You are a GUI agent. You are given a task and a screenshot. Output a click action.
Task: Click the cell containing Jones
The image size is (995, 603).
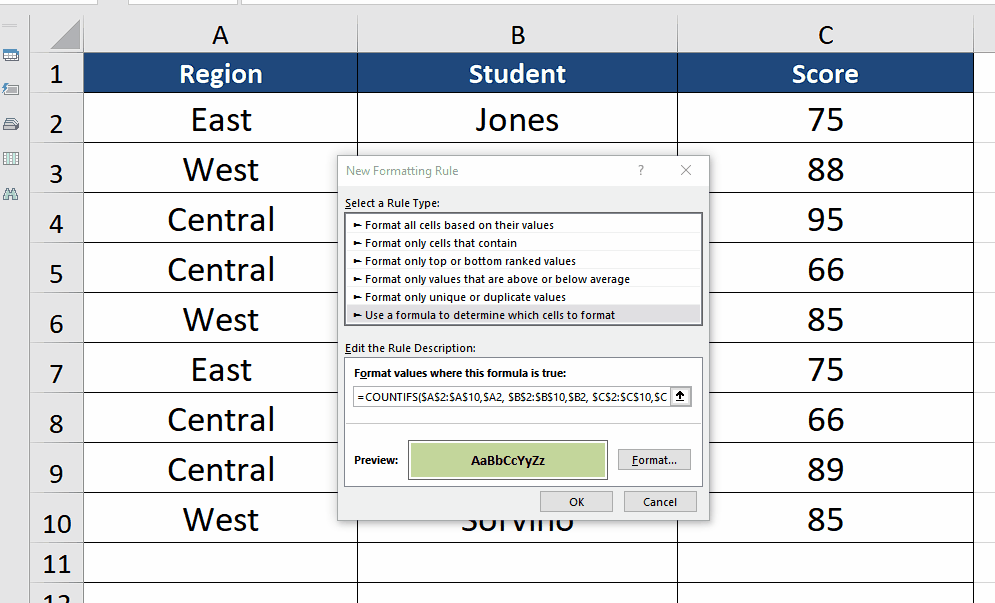coord(517,119)
